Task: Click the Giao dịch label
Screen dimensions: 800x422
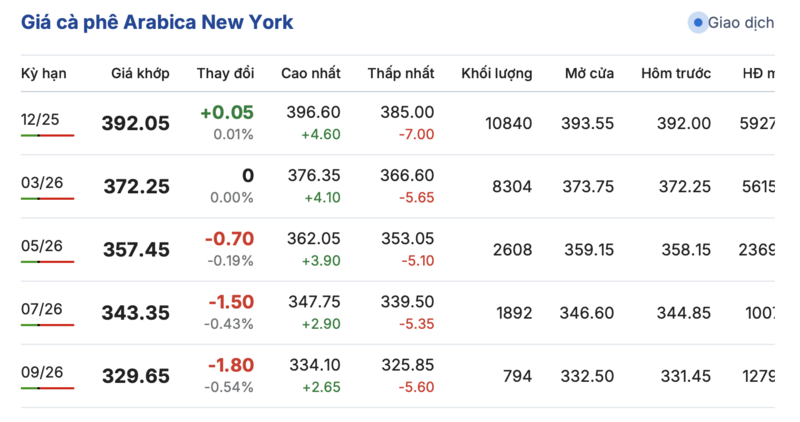Action: coord(740,23)
